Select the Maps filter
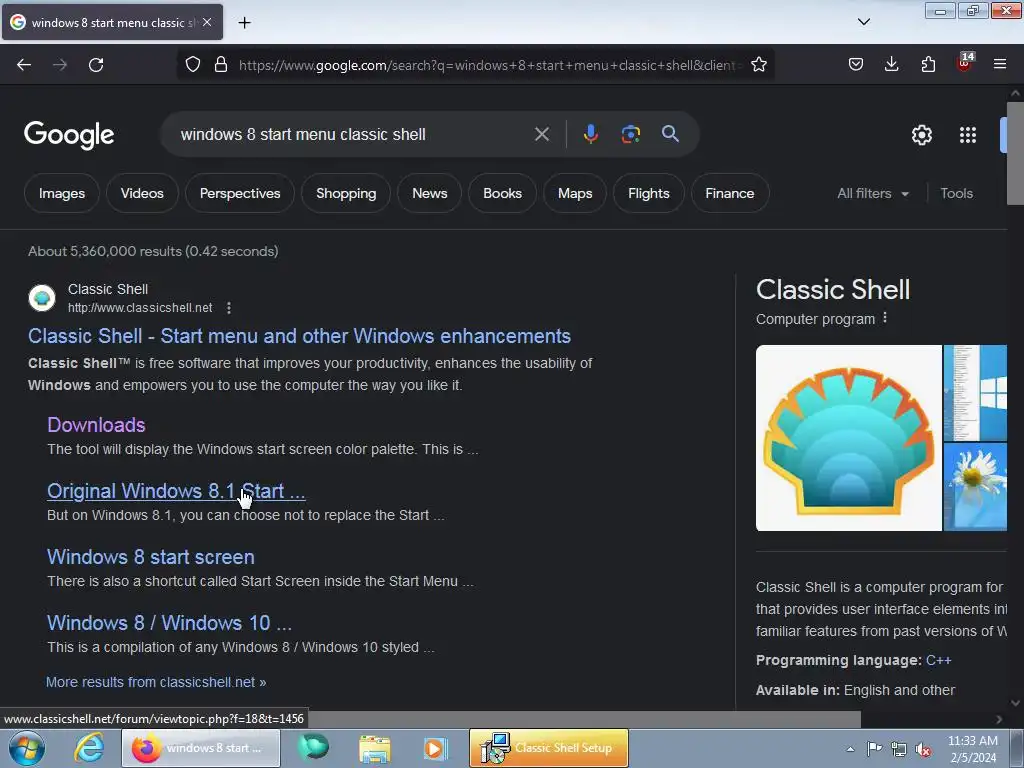Screen dimensions: 1024x768 (x=575, y=193)
